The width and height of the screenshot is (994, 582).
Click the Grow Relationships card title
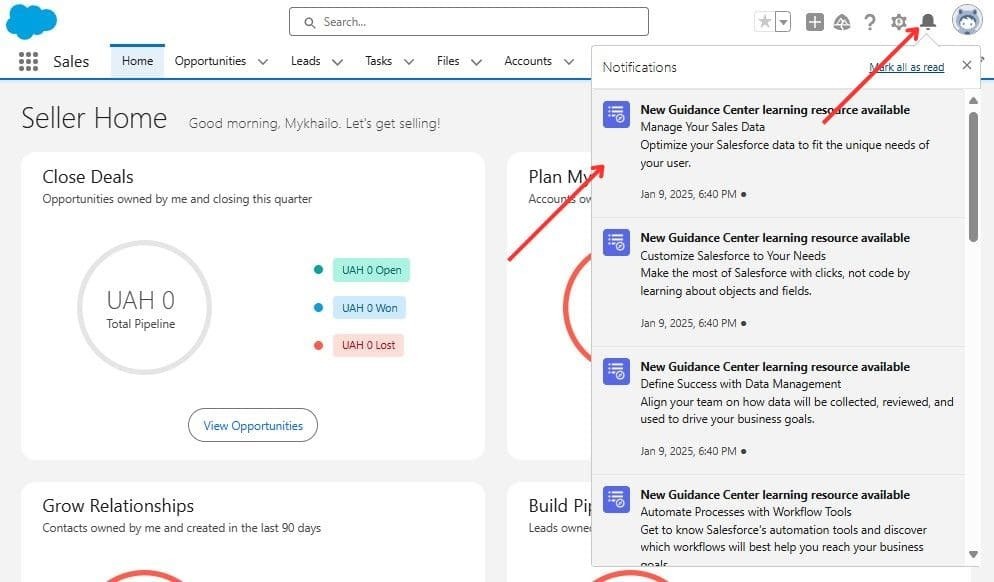pos(118,506)
